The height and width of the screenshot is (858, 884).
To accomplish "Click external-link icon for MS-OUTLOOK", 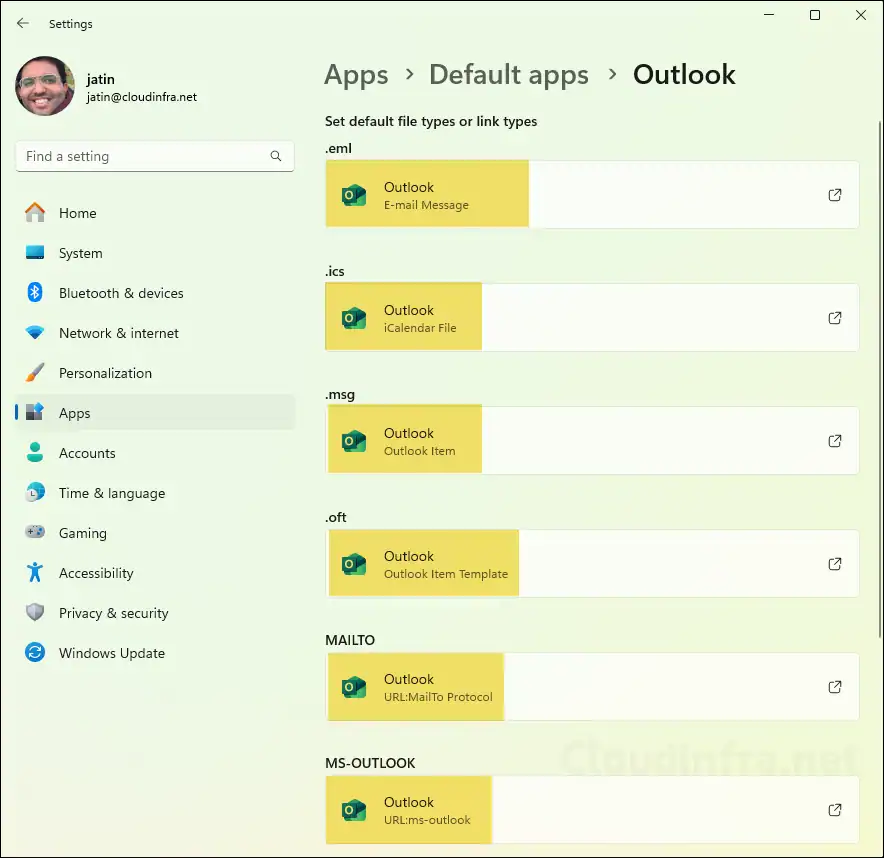I will click(835, 810).
